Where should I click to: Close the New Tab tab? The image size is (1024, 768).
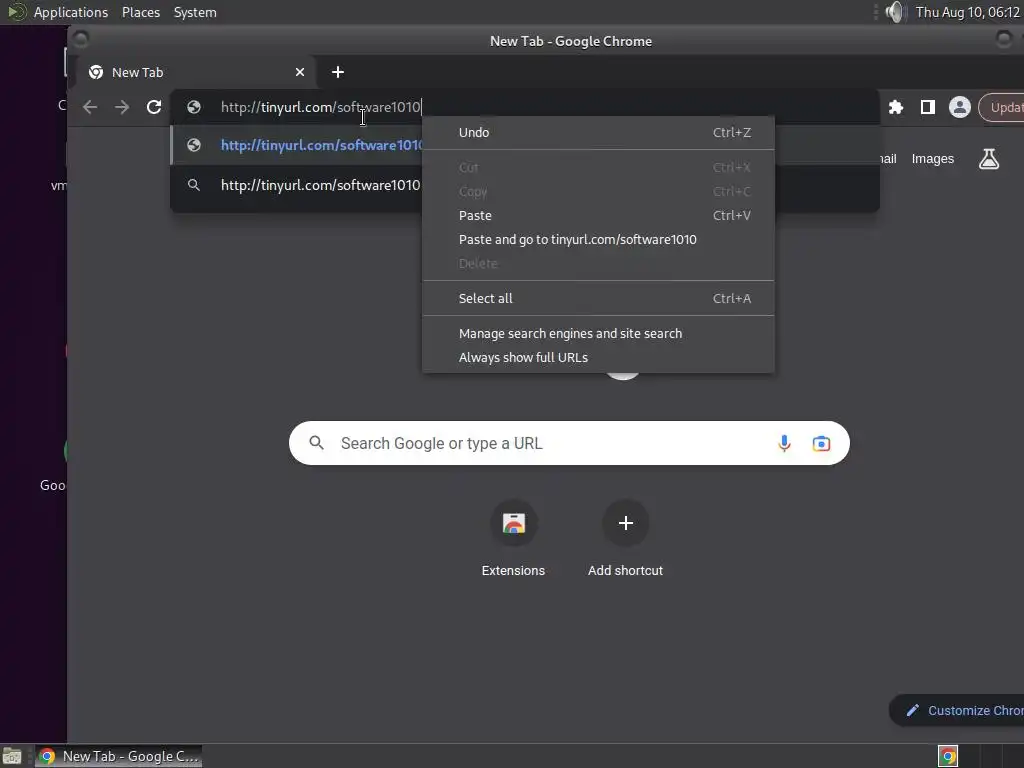click(x=300, y=72)
